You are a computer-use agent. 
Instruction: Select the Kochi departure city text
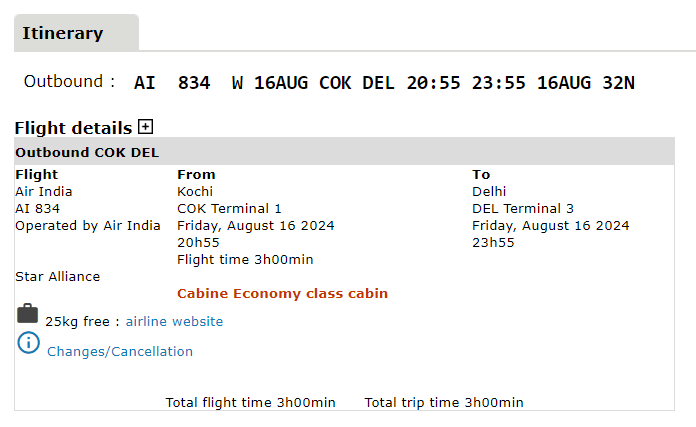[x=195, y=191]
